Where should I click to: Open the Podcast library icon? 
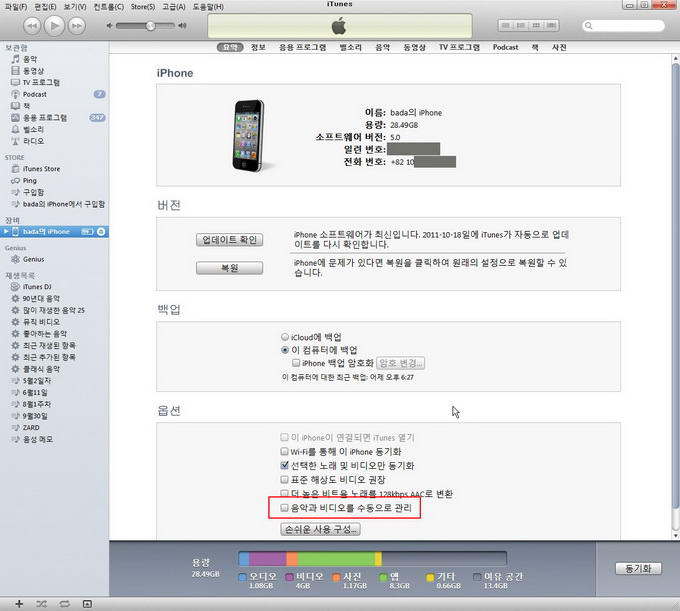coord(15,94)
